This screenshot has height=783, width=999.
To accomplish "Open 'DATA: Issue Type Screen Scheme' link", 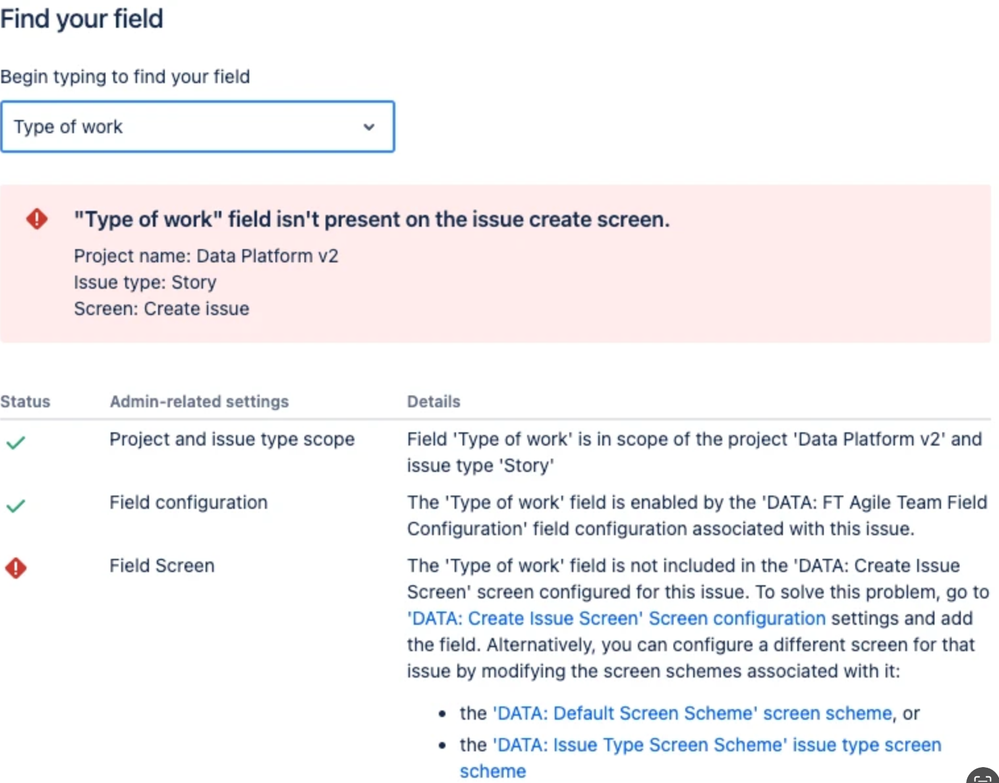I will tap(700, 758).
